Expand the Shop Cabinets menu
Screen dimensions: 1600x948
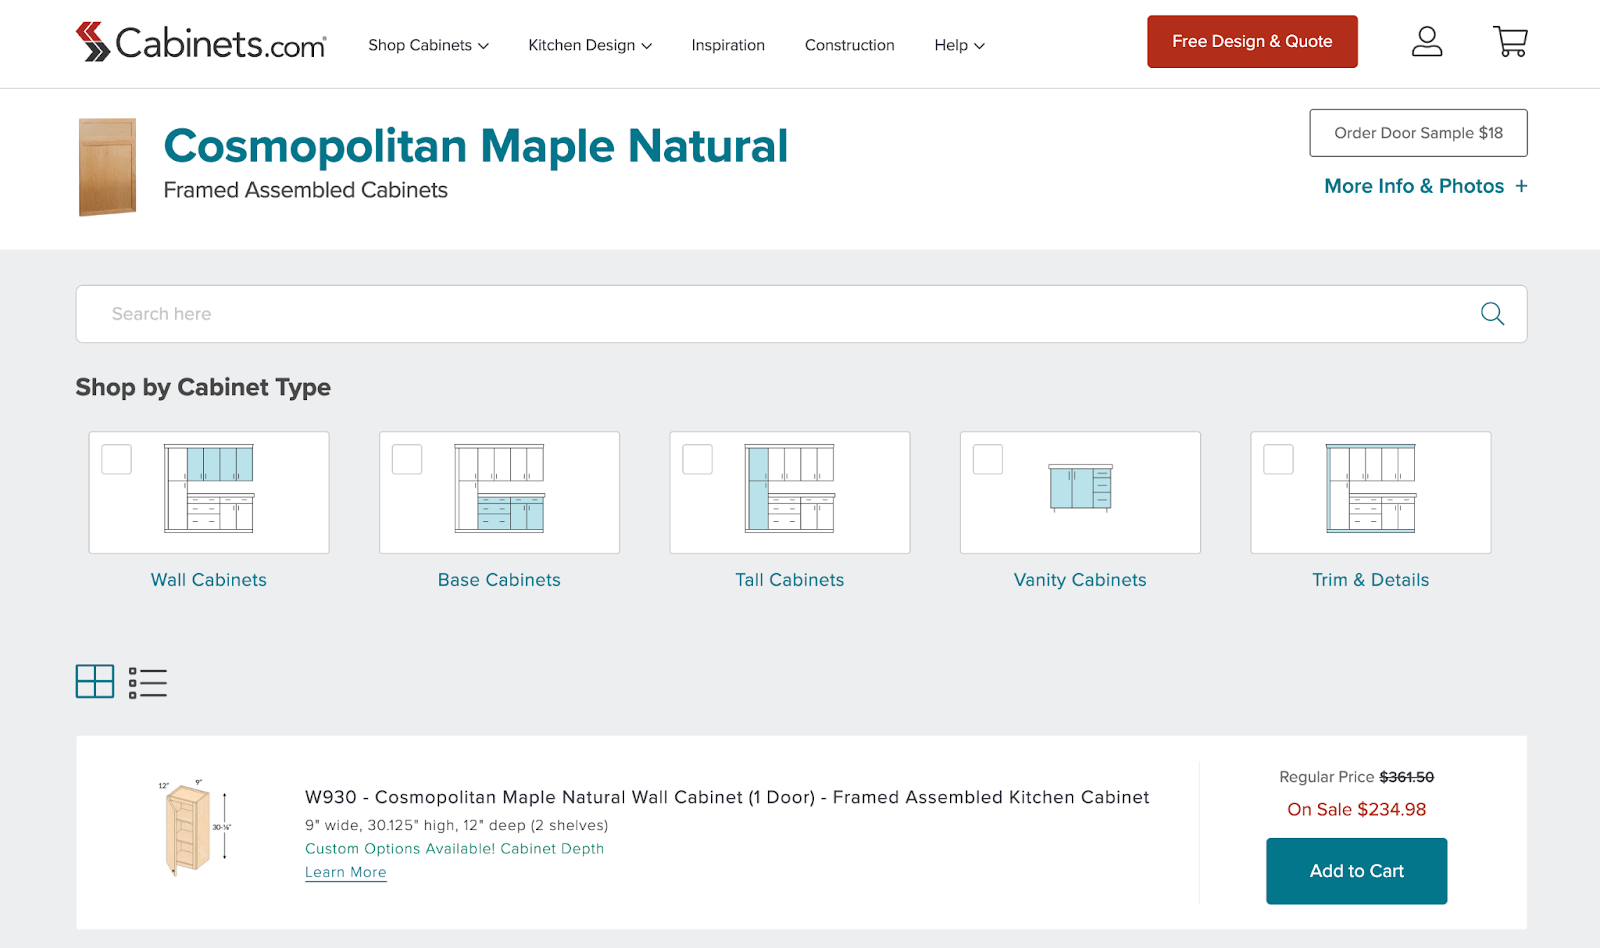(x=428, y=45)
